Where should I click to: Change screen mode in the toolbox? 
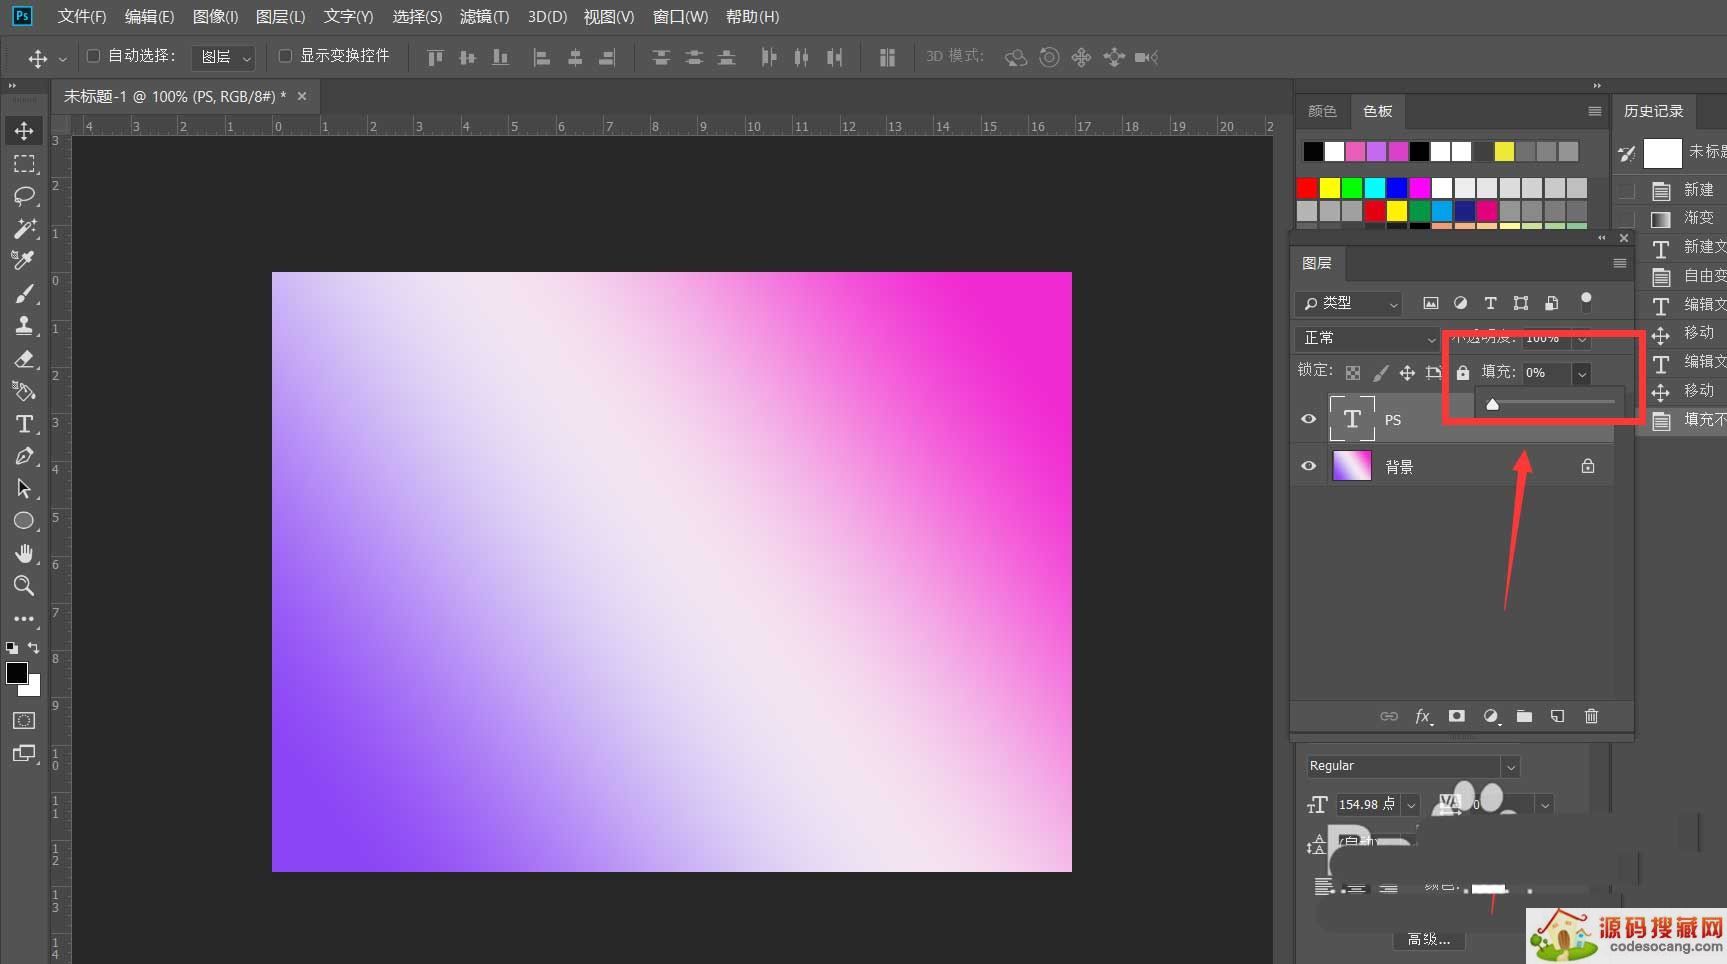(x=24, y=754)
